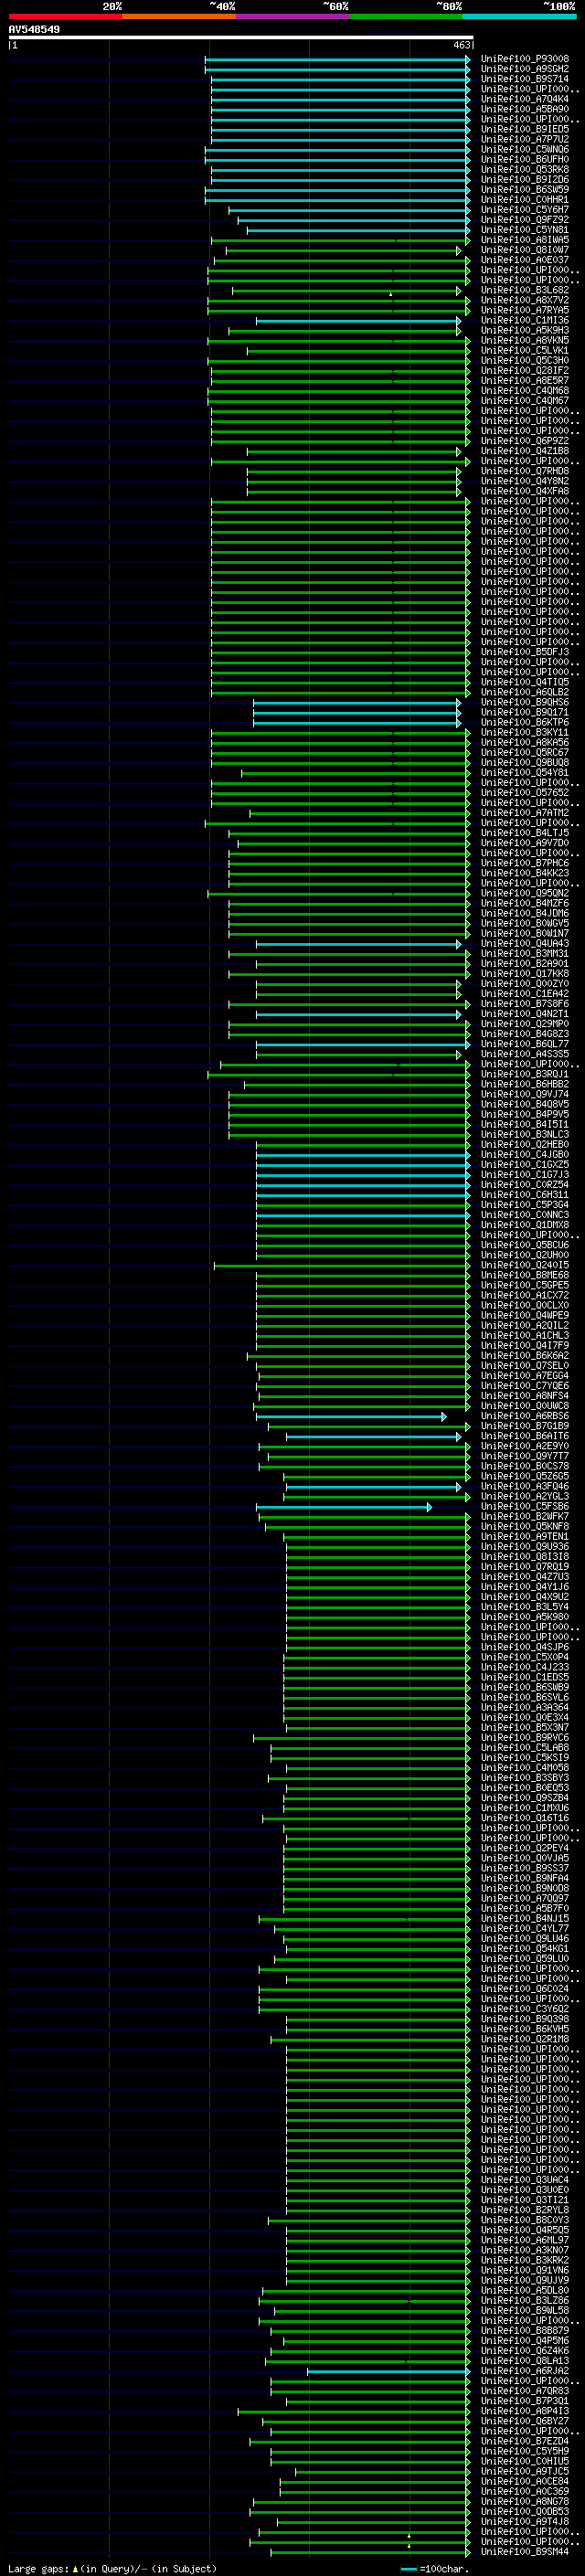585x2576 pixels.
Task: Open hit UniRef100_Q8I0W7
Action: pos(525,250)
